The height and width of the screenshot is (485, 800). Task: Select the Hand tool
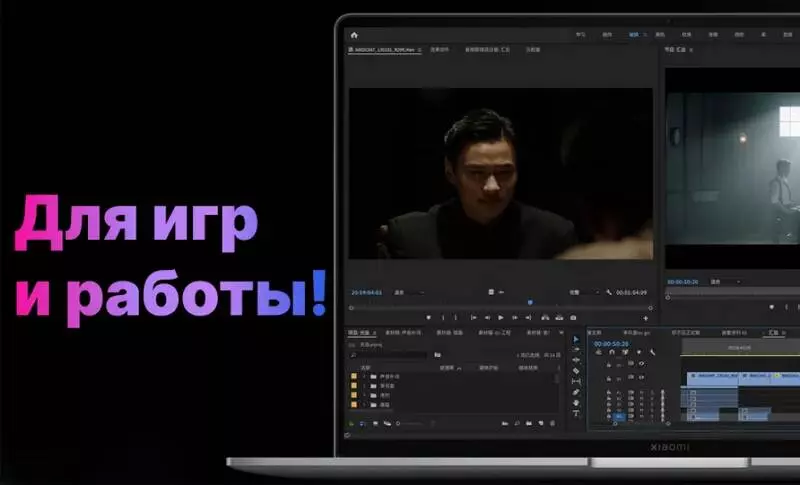tap(576, 403)
